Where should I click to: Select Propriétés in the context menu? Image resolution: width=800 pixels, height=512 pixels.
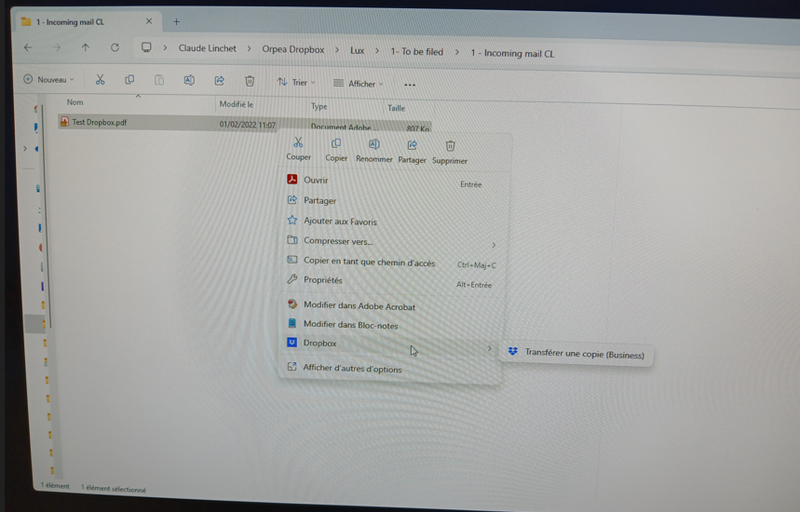pos(391,281)
